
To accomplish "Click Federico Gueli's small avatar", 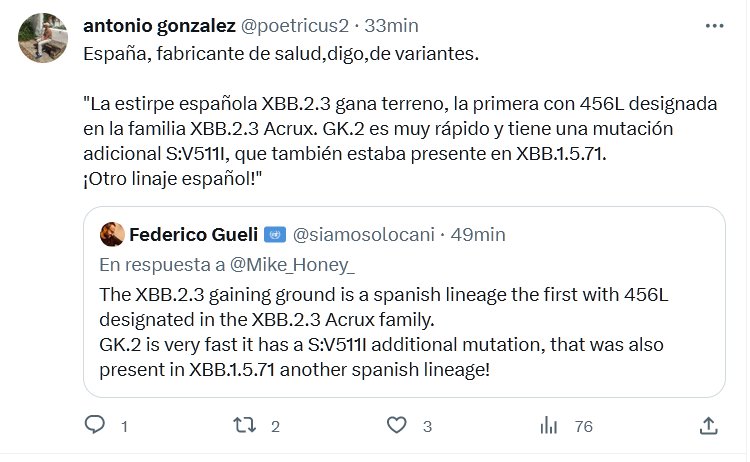I will click(113, 234).
